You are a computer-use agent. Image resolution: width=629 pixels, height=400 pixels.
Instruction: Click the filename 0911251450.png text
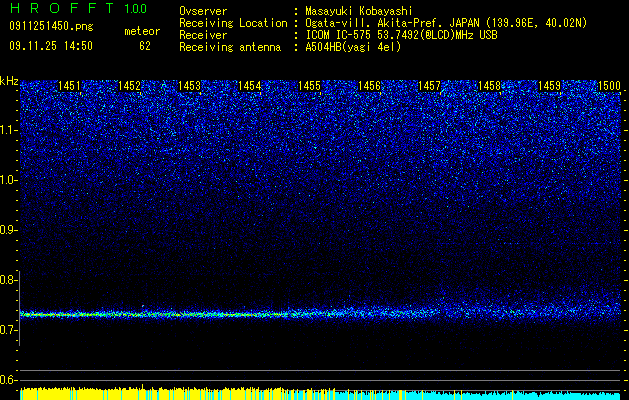(x=51, y=26)
